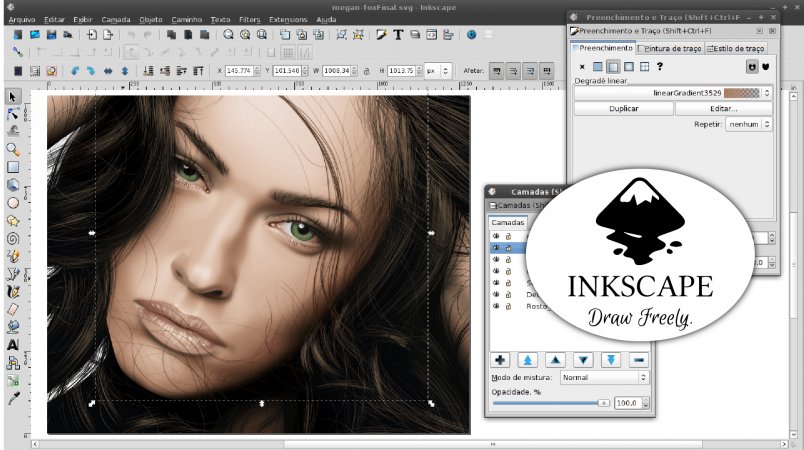This screenshot has height=450, width=804.
Task: Click the W width input field
Action: [336, 71]
